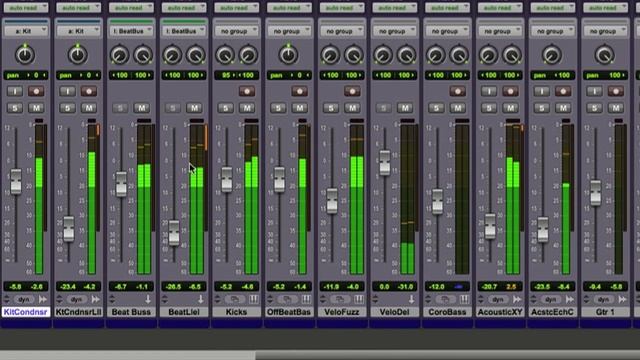The image size is (640, 360).
Task: Click the left pan knob on Beat Buss
Action: point(119,56)
